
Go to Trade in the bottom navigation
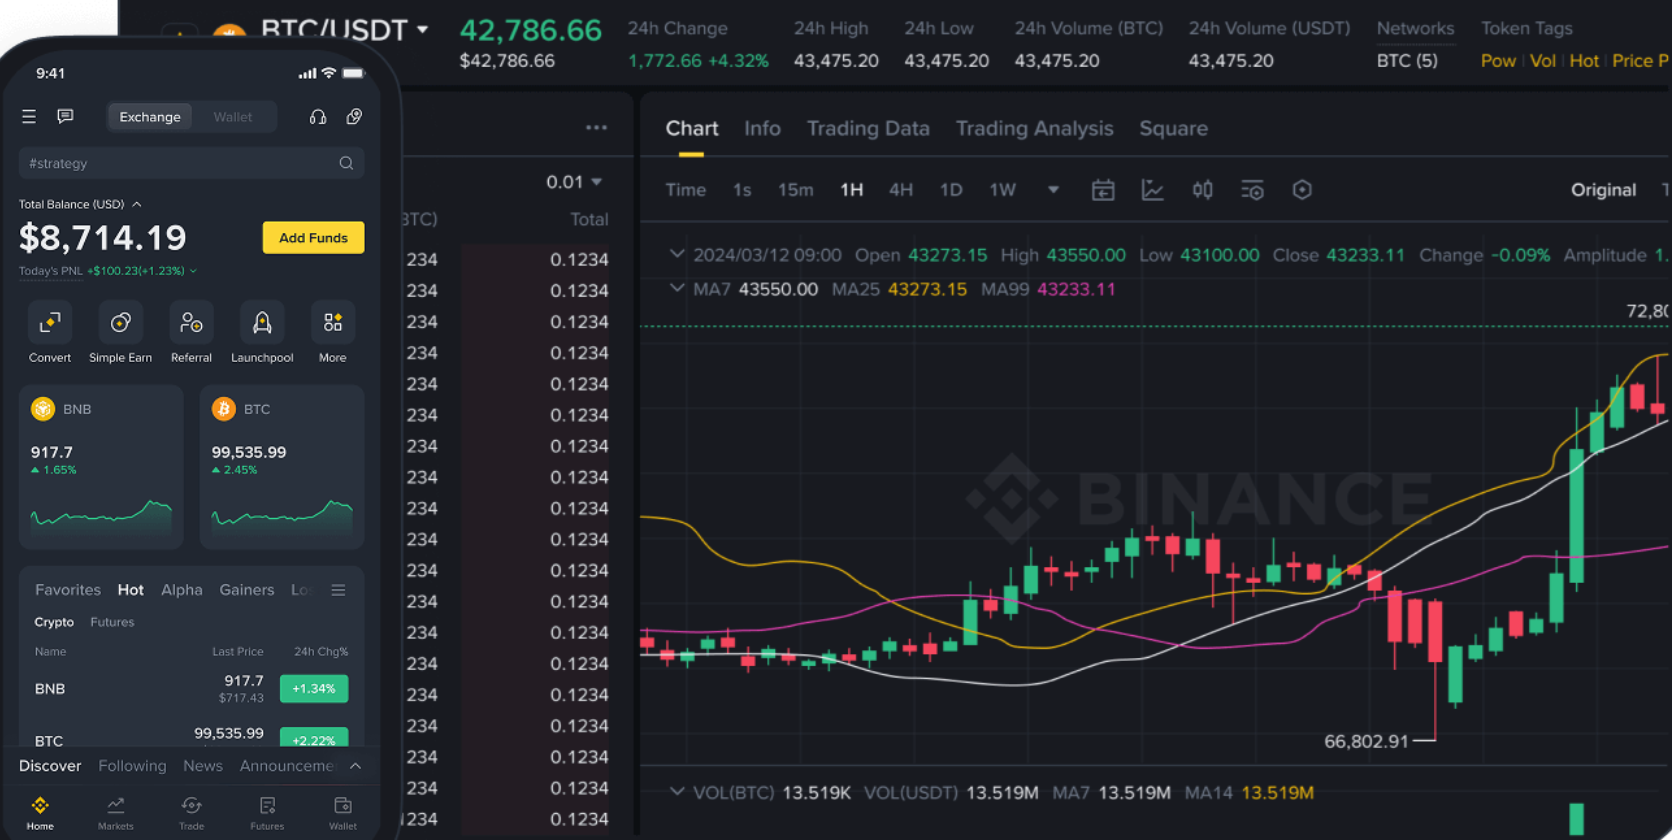click(x=191, y=814)
